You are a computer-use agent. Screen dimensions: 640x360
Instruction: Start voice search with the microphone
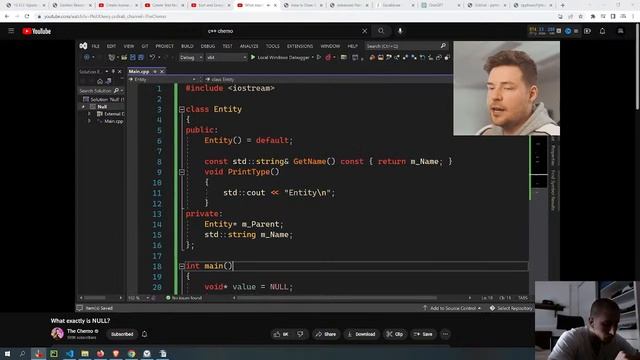click(x=400, y=31)
